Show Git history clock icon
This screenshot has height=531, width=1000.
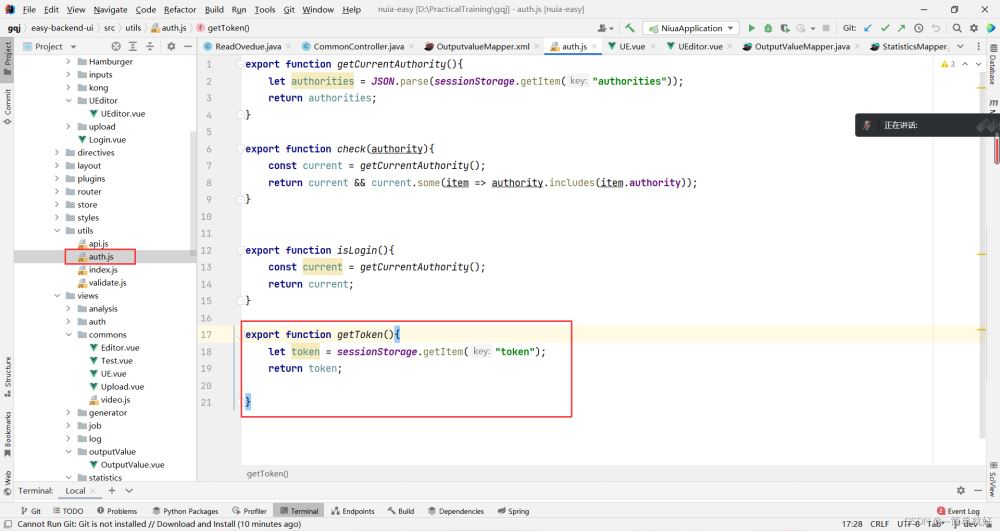tap(917, 28)
